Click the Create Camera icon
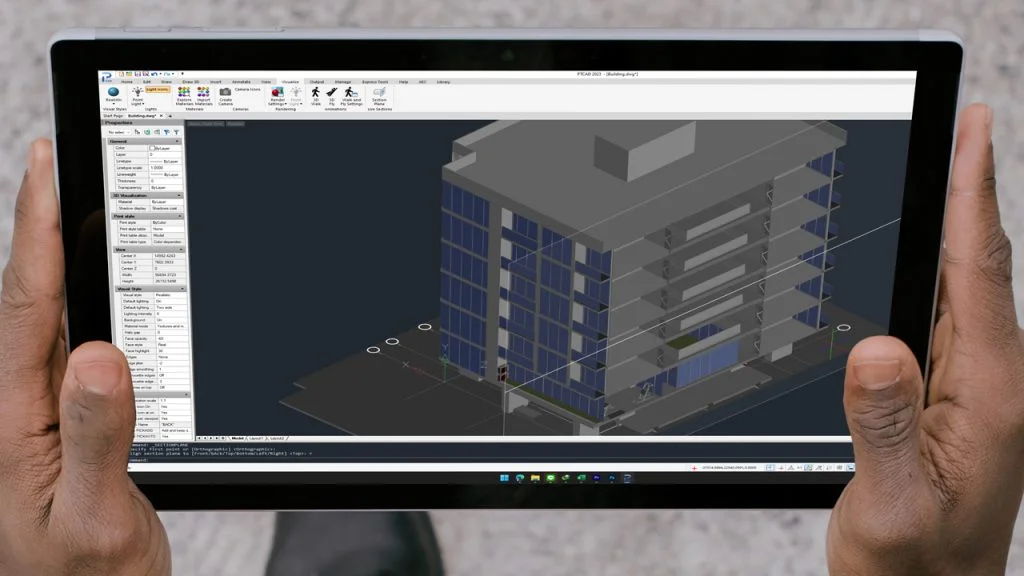The height and width of the screenshot is (576, 1024). (x=225, y=92)
